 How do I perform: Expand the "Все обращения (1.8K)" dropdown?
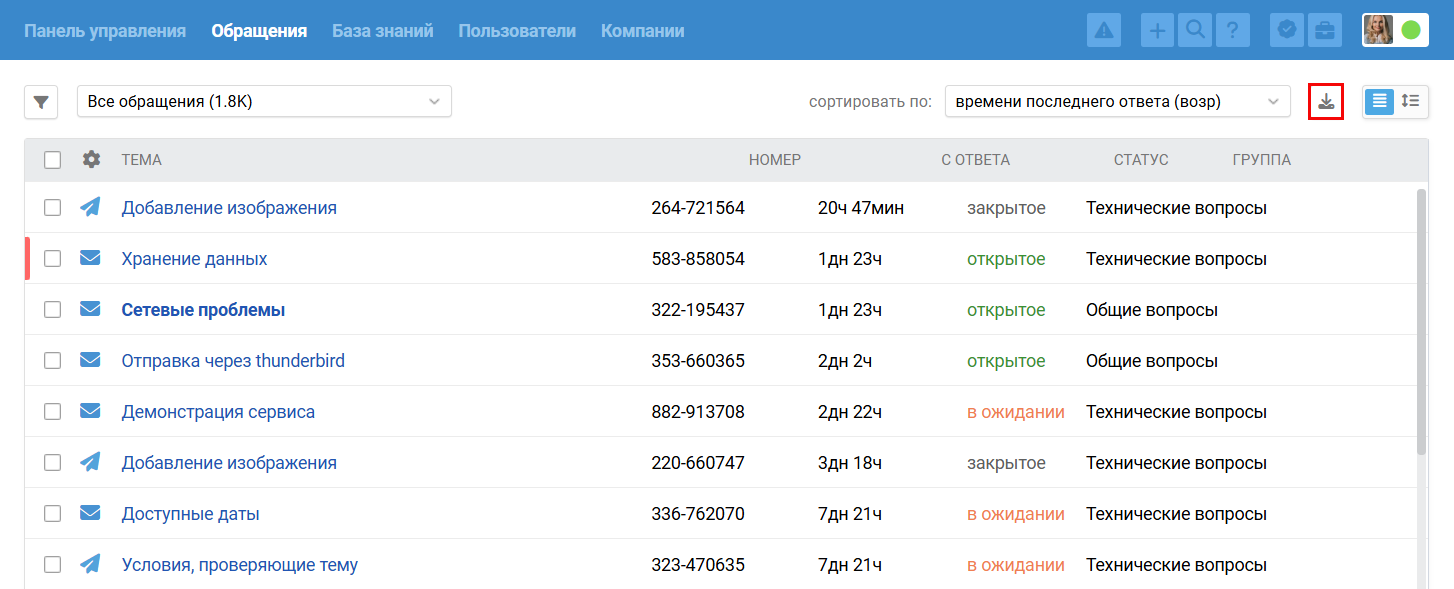tap(264, 102)
